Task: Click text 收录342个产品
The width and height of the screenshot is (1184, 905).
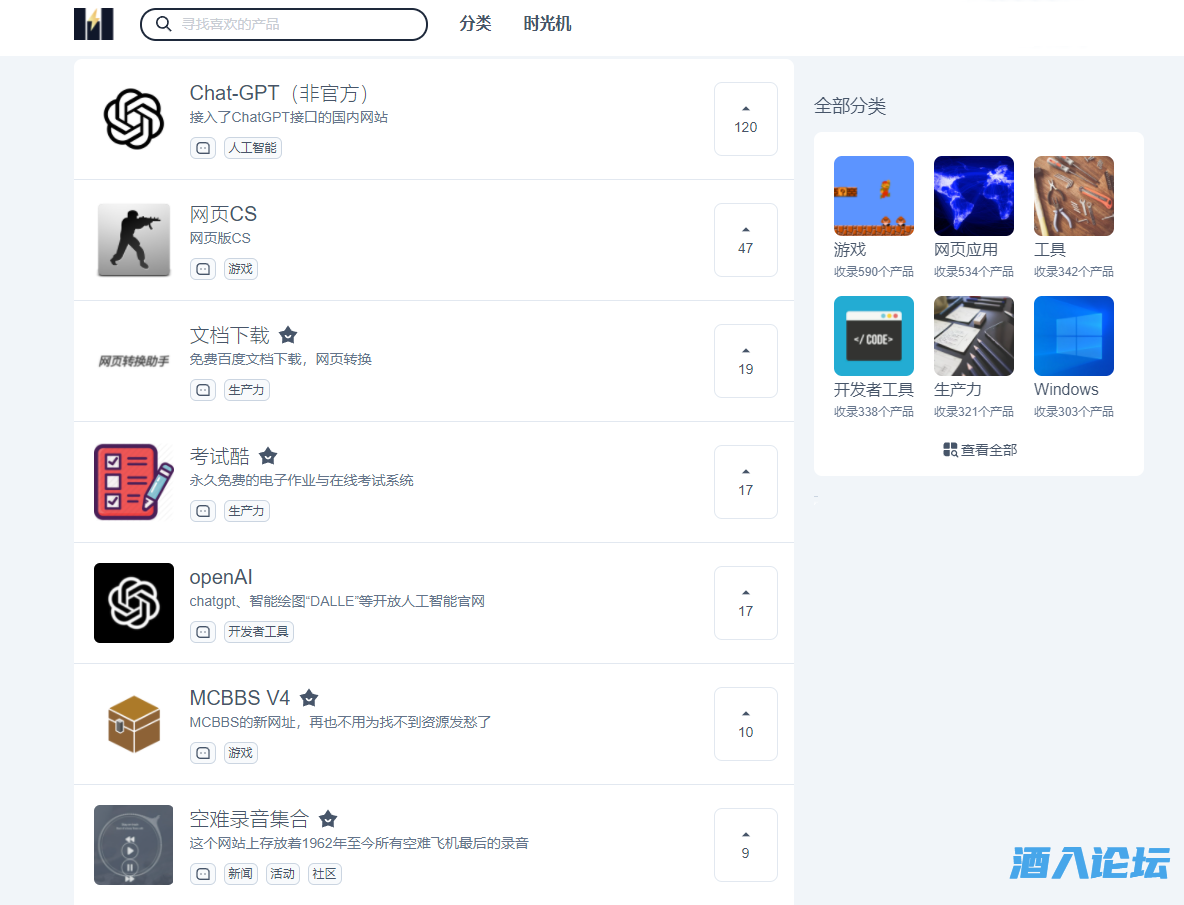Action: (1074, 272)
